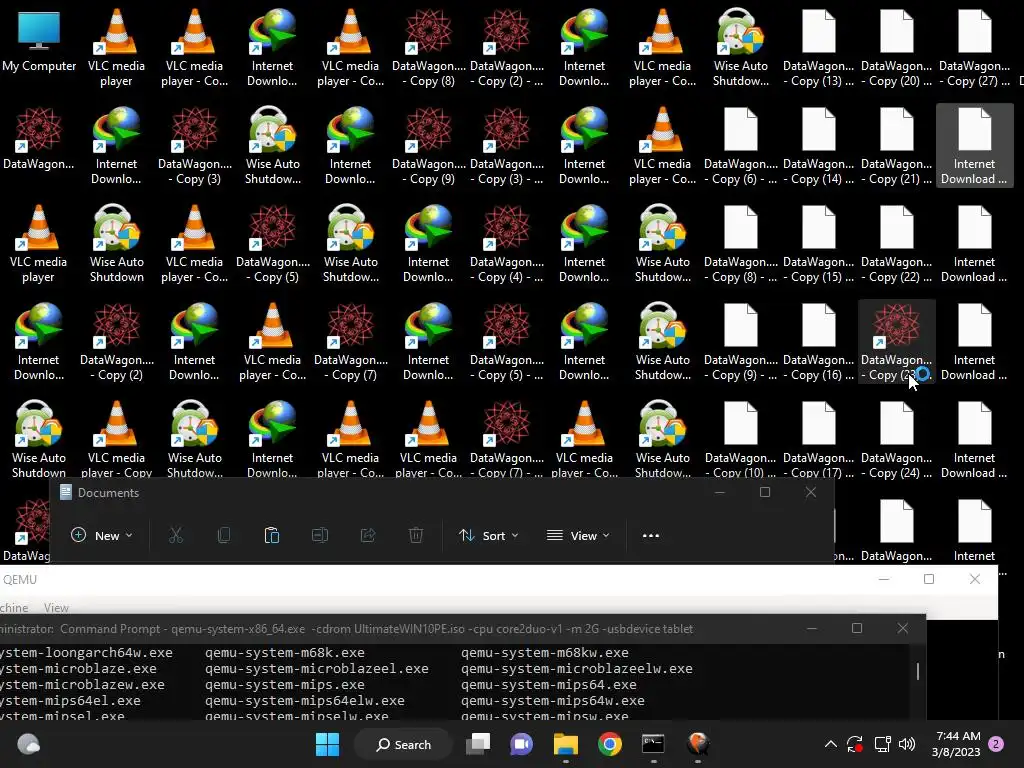Launch Google Chrome from the taskbar
This screenshot has height=768, width=1024.
click(610, 744)
